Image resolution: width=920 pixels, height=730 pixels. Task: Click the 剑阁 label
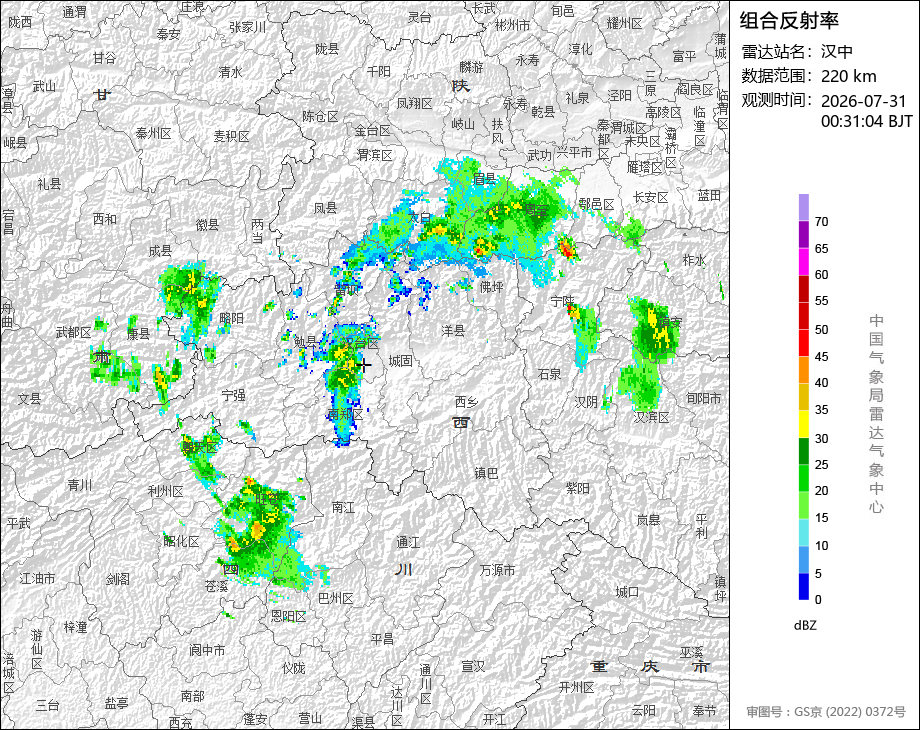(117, 579)
